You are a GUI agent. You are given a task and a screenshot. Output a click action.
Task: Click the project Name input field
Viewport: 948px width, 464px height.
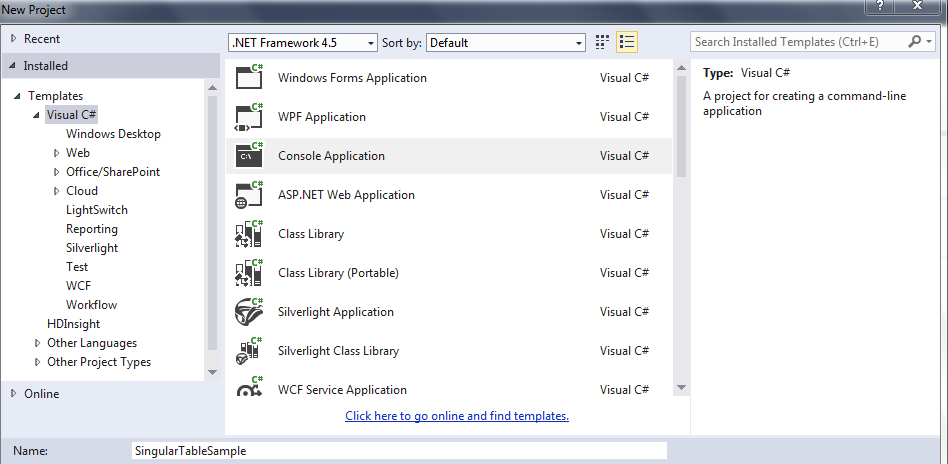click(x=399, y=451)
